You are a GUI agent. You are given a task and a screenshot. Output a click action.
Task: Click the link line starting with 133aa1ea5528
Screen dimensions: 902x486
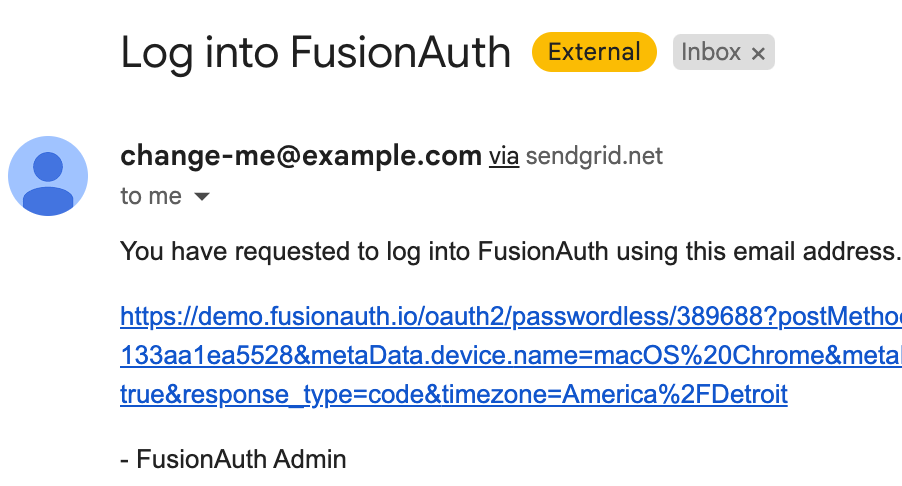coord(511,355)
